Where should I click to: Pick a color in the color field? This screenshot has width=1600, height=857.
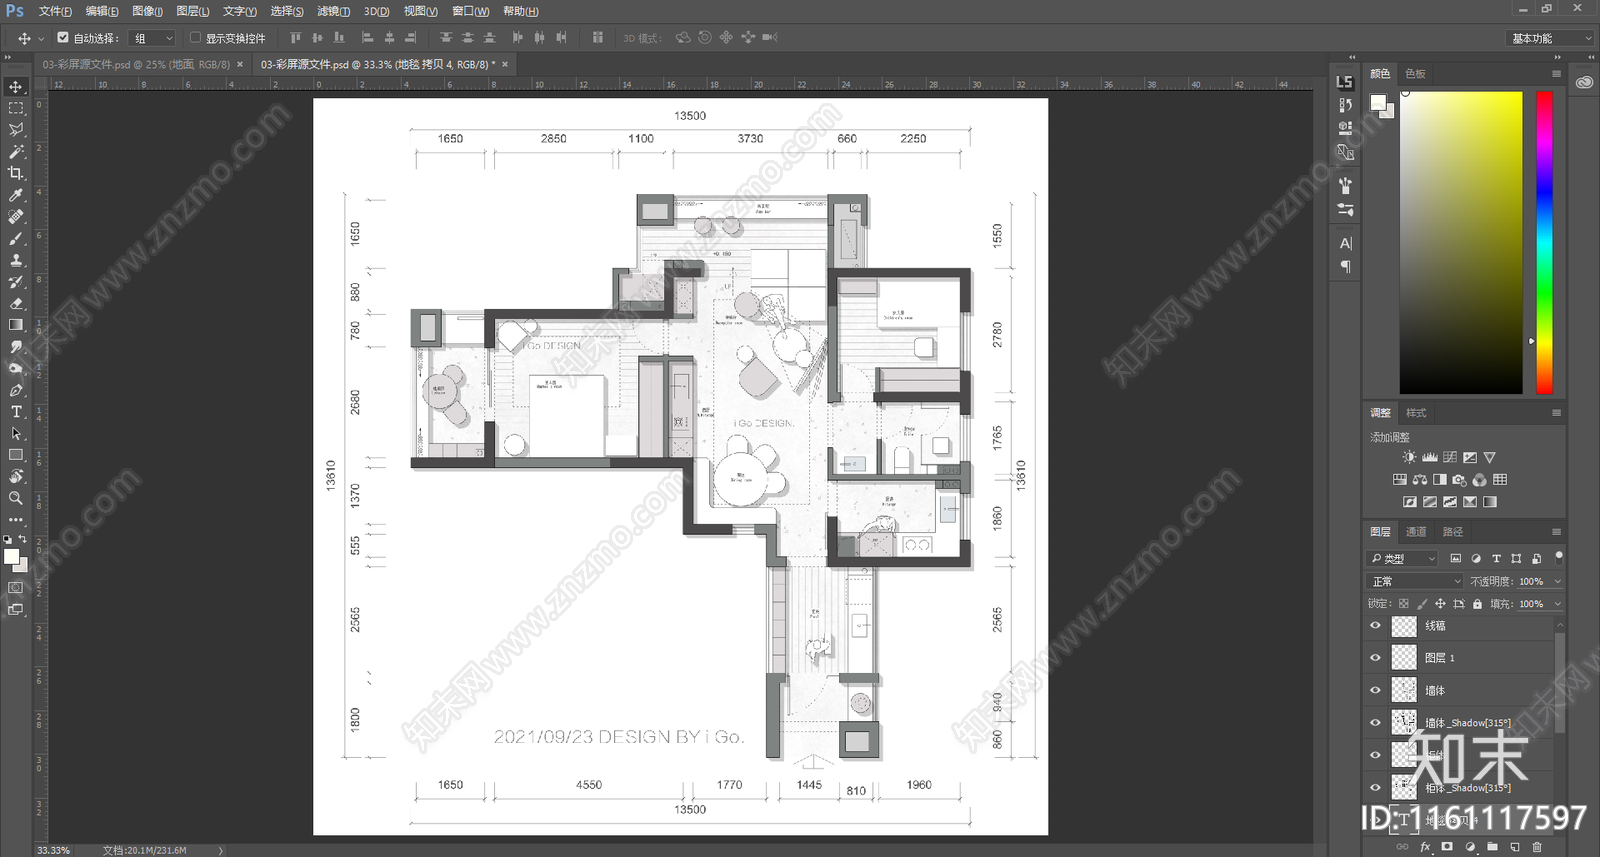(x=1461, y=242)
